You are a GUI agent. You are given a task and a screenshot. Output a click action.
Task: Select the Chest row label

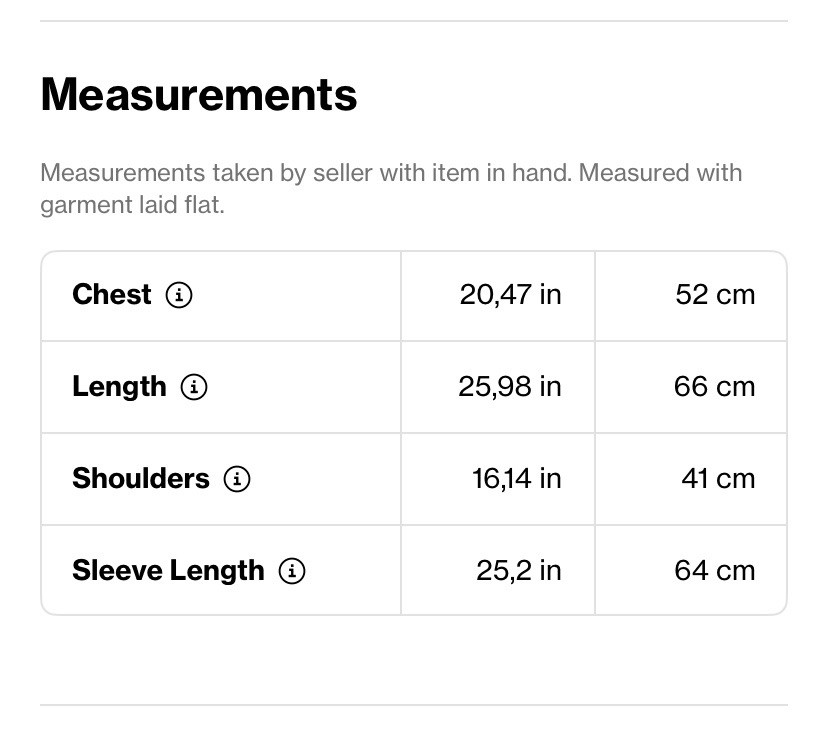[112, 295]
